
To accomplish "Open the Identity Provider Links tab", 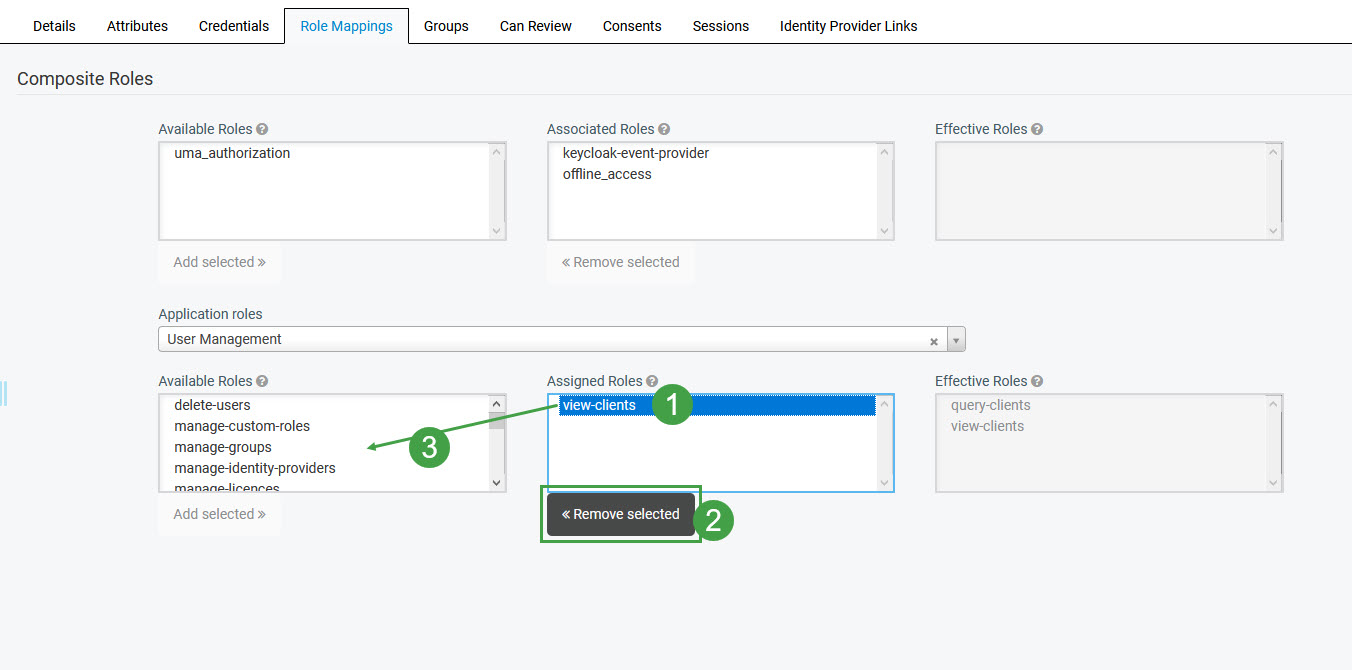I will [848, 26].
